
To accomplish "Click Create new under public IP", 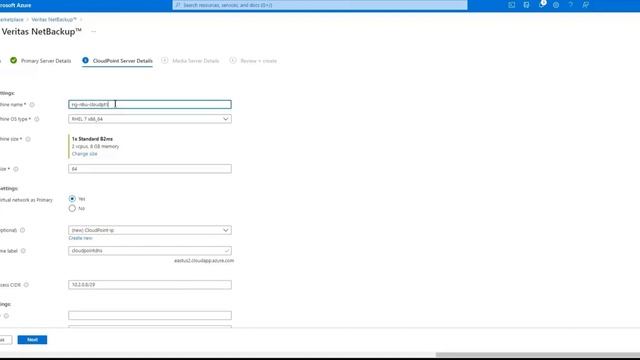I will pyautogui.click(x=80, y=238).
